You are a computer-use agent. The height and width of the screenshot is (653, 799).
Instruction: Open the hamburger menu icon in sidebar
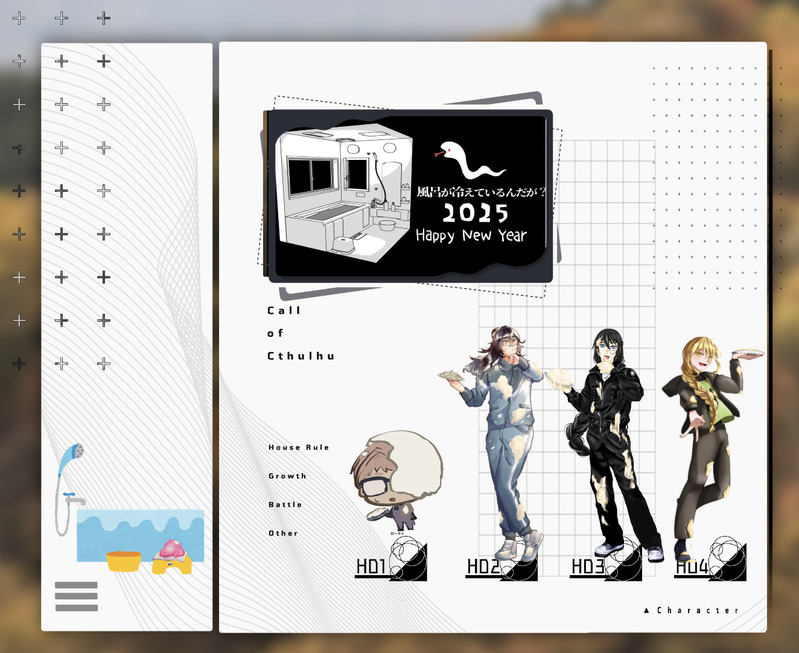pos(76,596)
